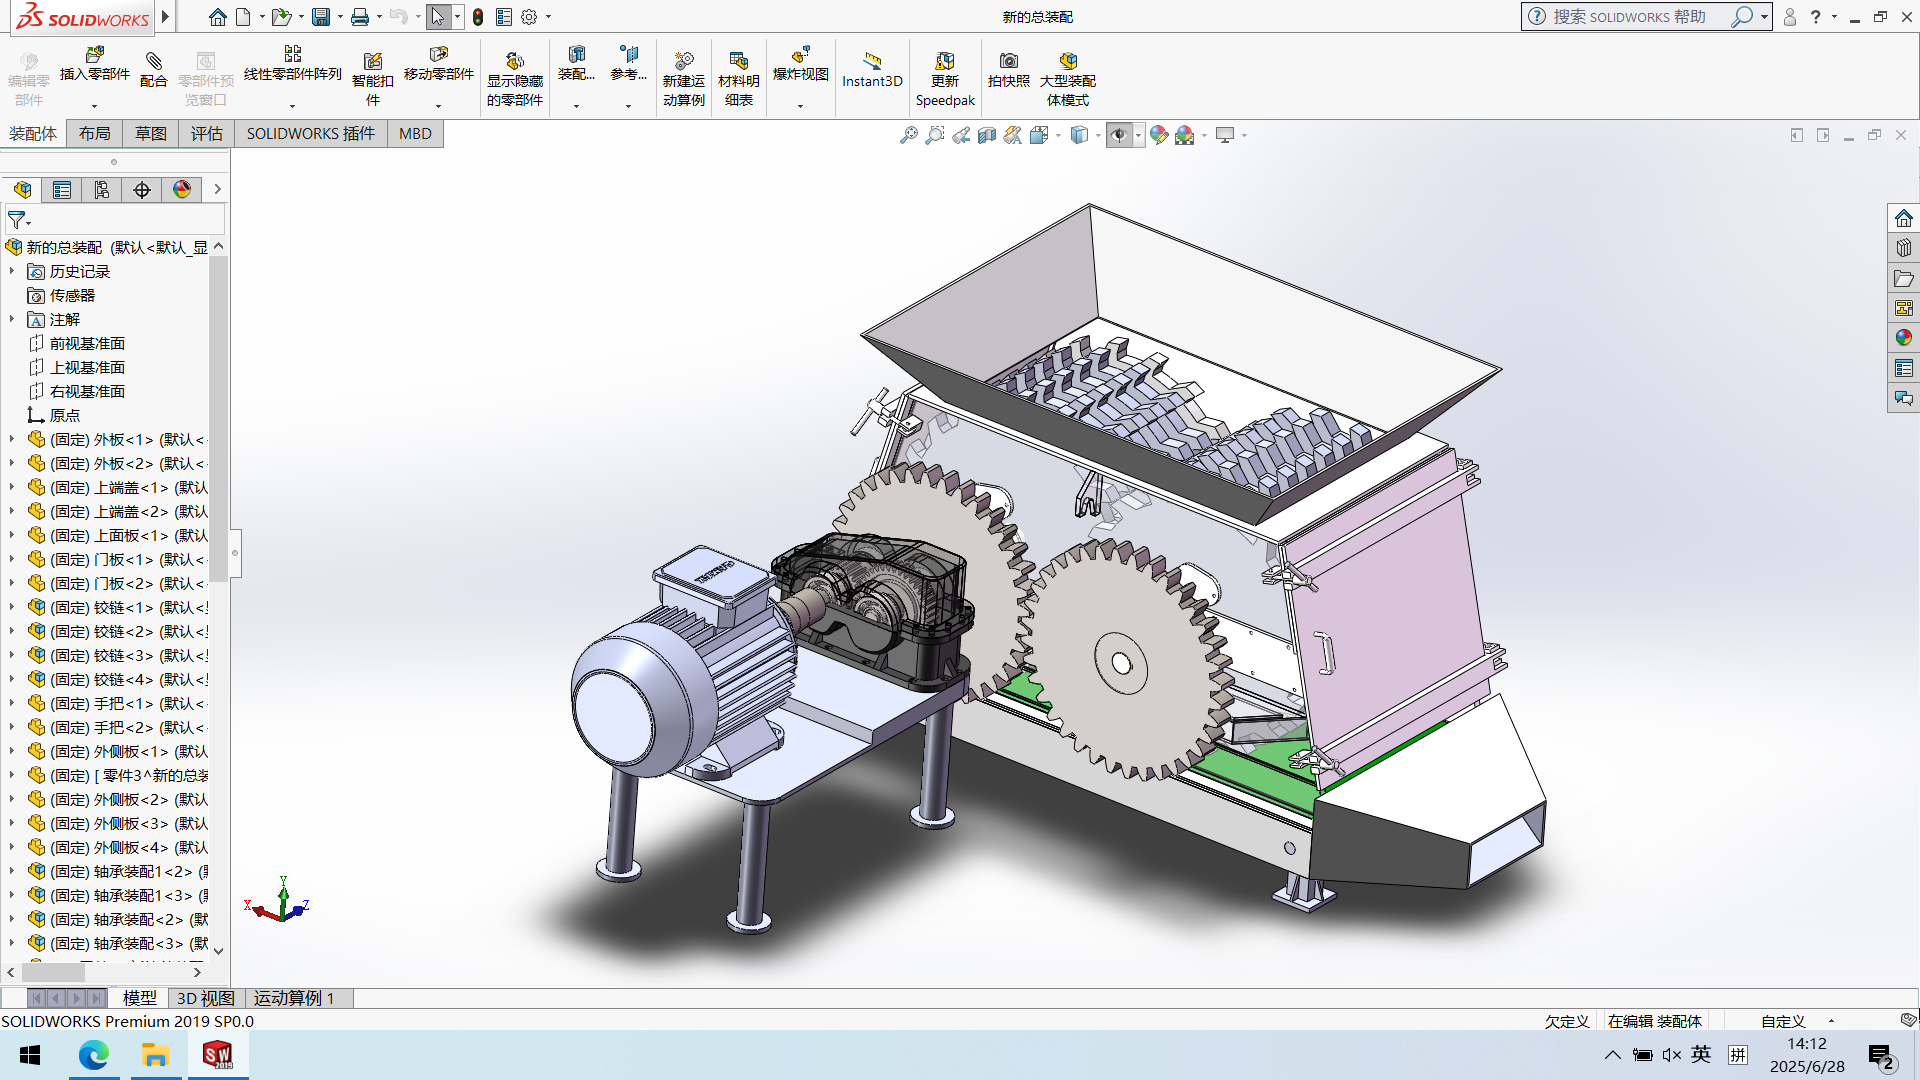Viewport: 1920px width, 1080px height.
Task: Open the Insert Components dropdown arrow
Action: pos(95,105)
